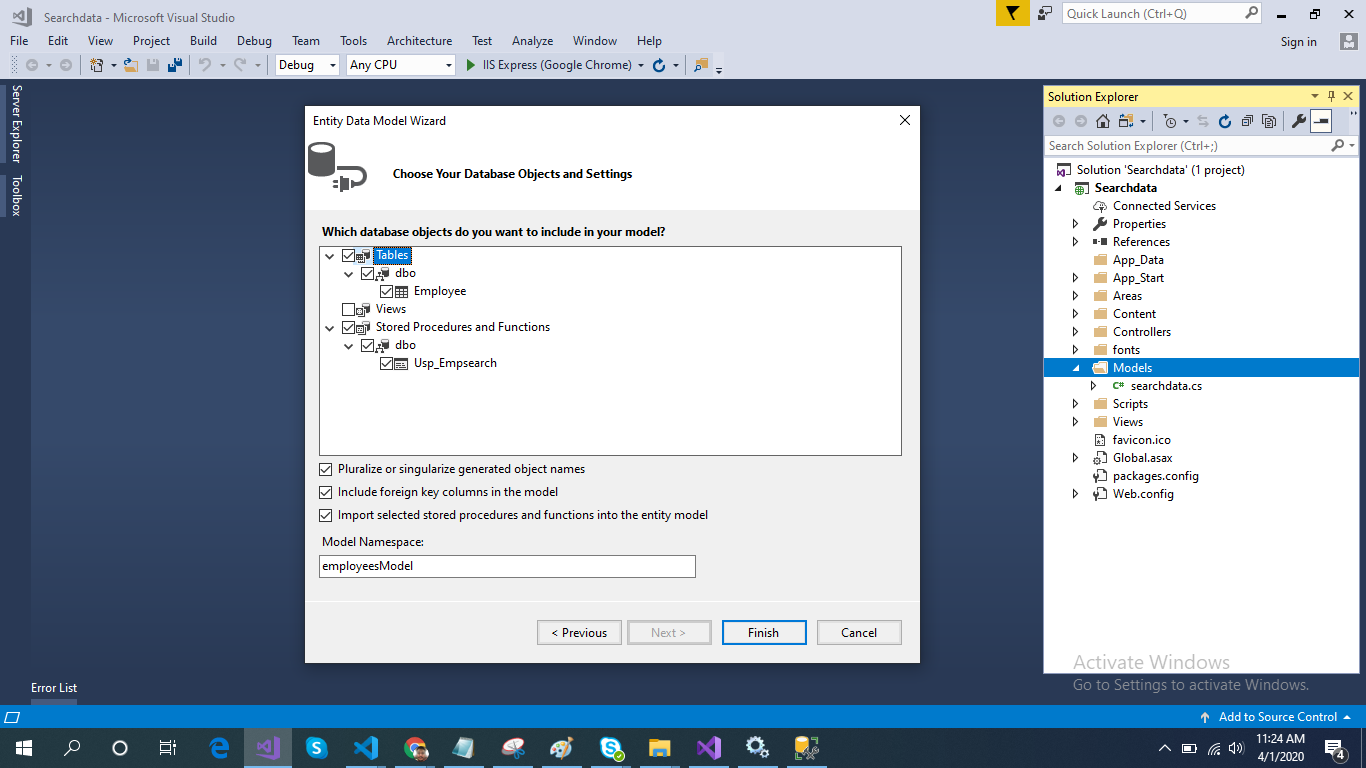Viewport: 1366px width, 768px height.
Task: Click Show All Files icon
Action: click(1269, 121)
